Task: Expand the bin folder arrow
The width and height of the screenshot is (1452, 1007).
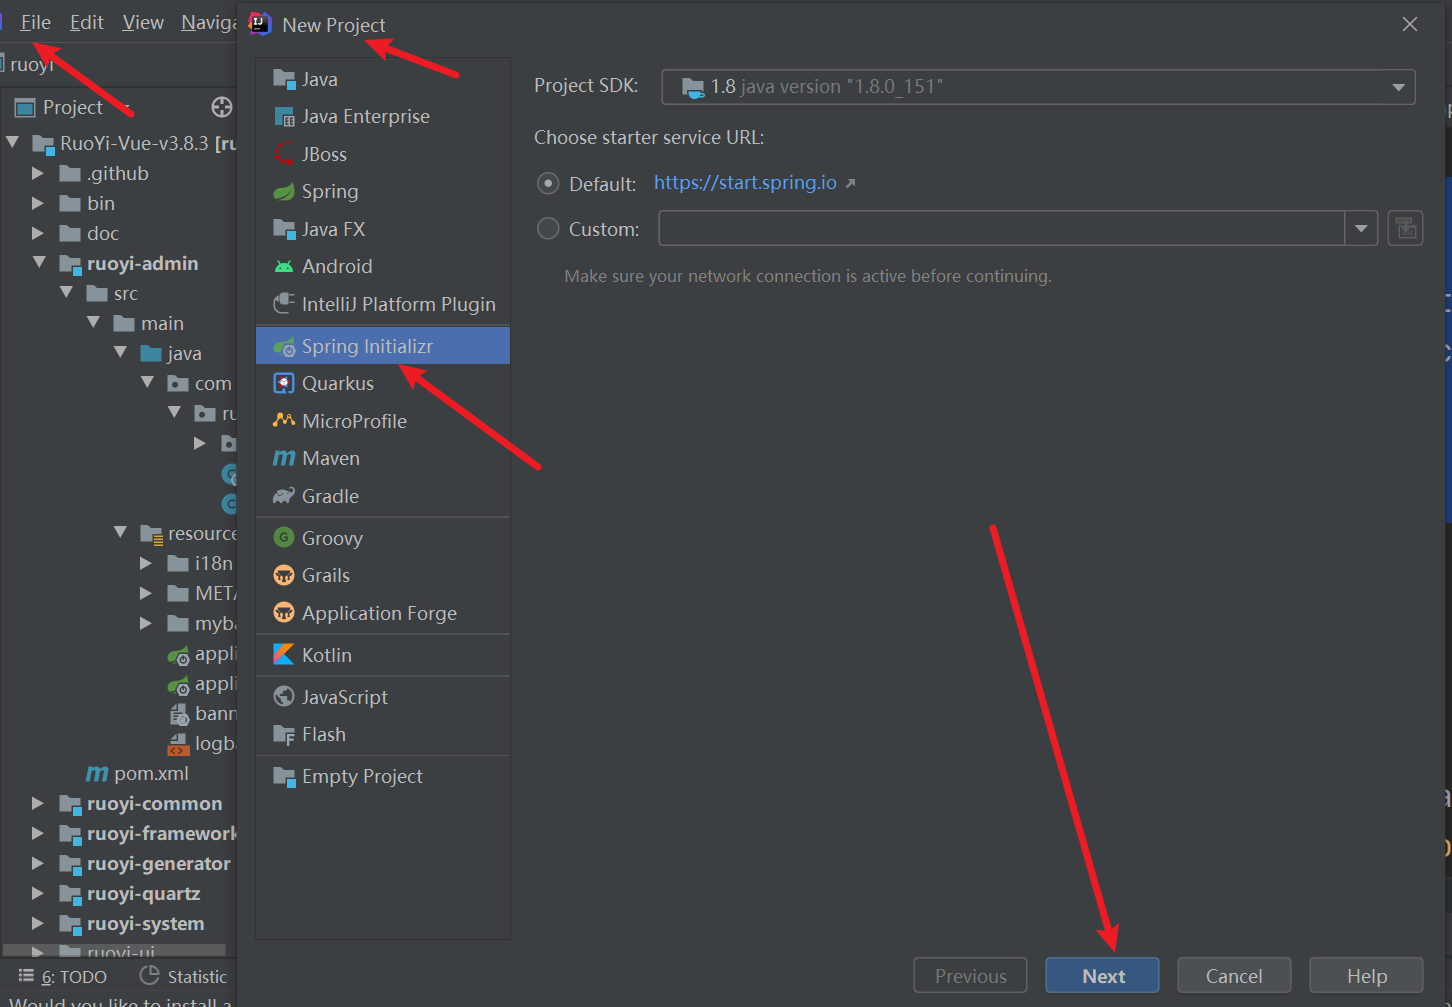Action: 38,203
